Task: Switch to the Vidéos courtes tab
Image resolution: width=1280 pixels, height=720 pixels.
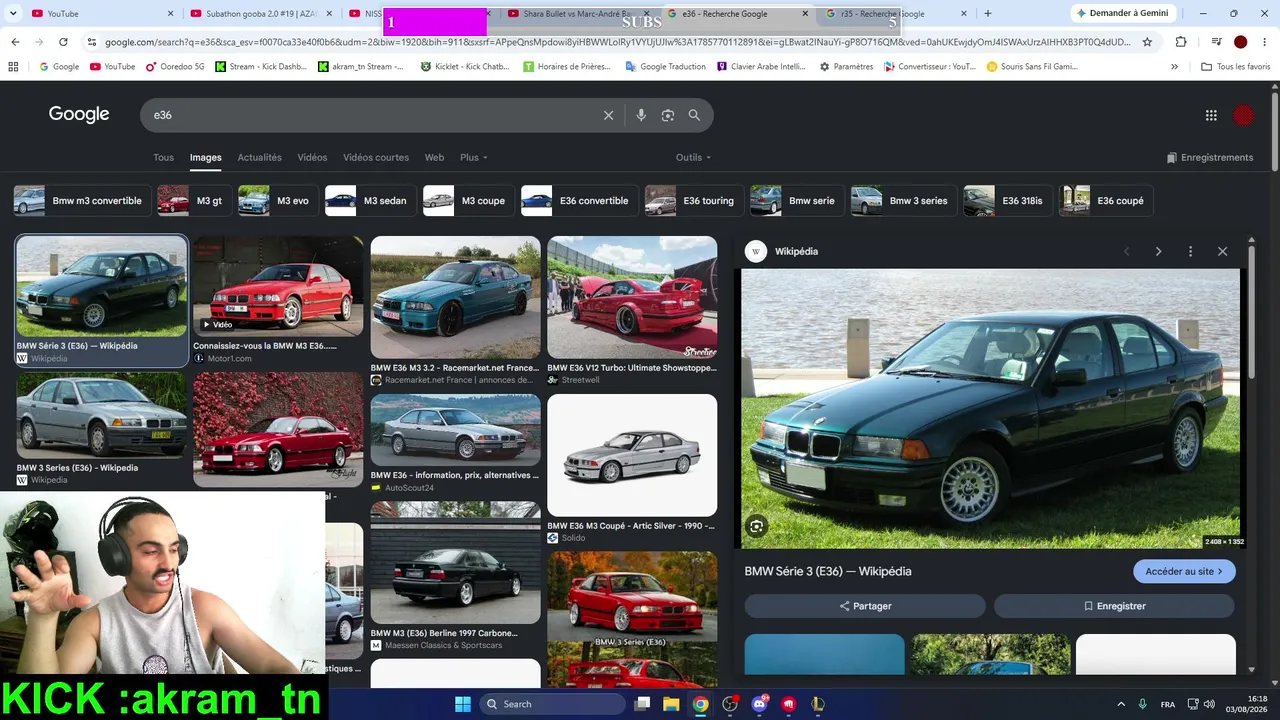Action: [x=376, y=157]
